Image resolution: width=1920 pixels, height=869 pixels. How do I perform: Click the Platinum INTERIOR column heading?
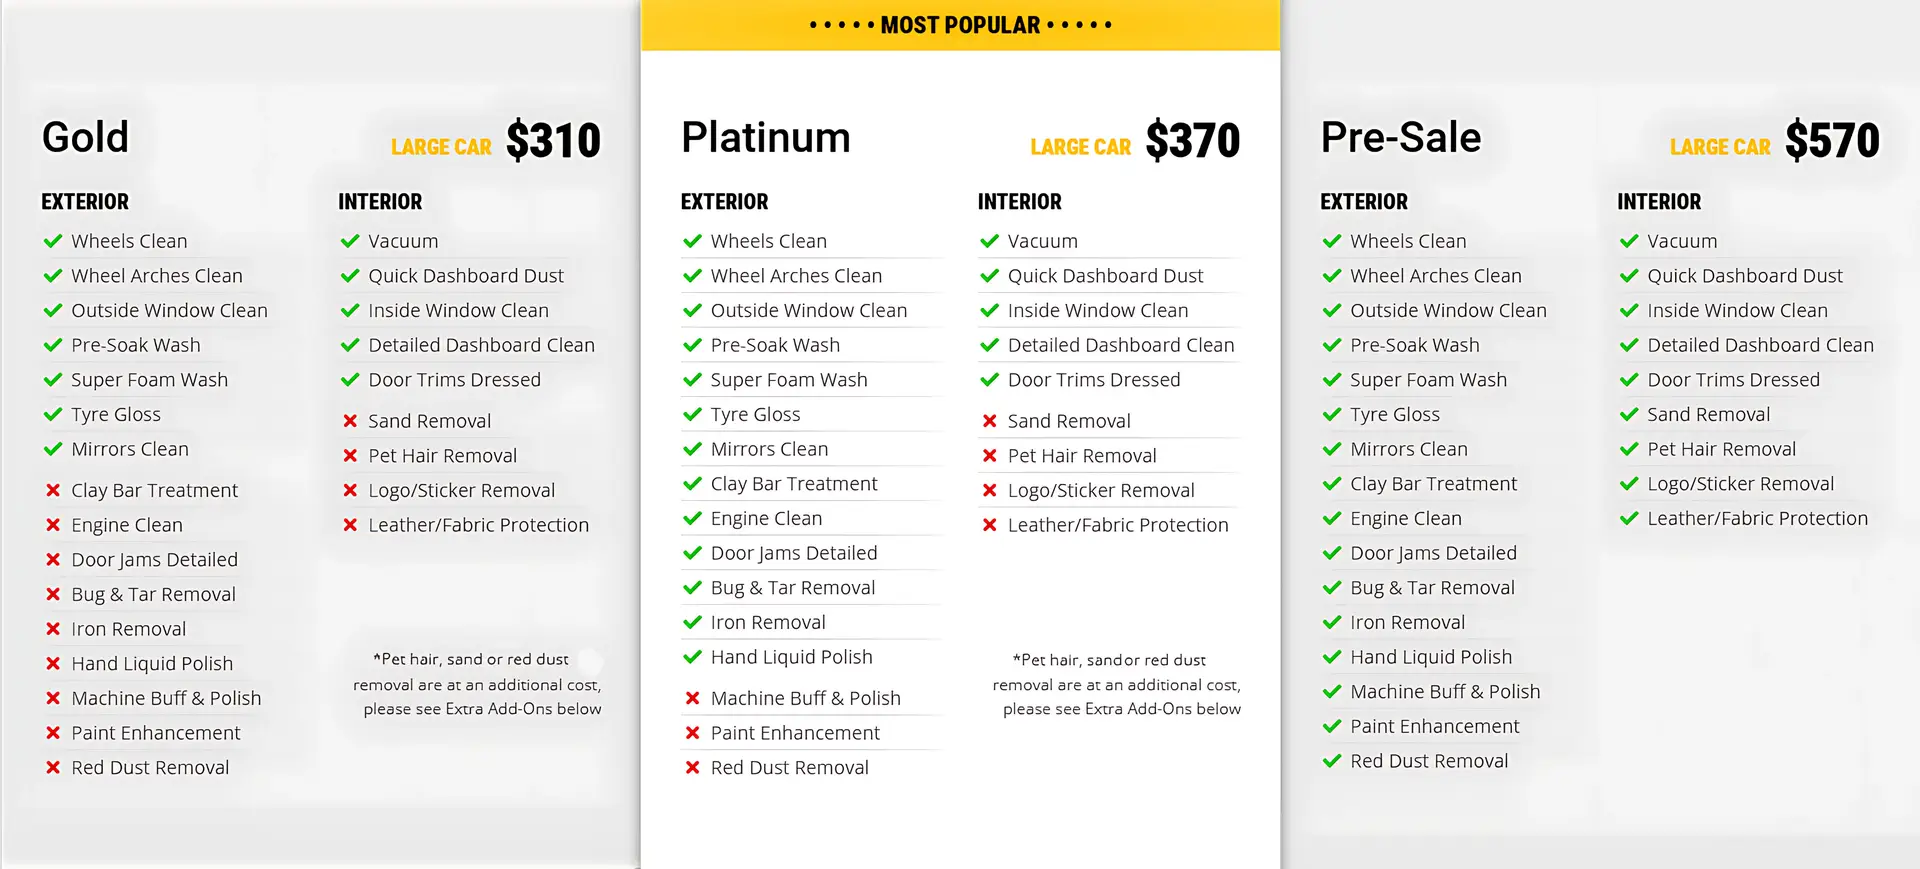click(1020, 202)
